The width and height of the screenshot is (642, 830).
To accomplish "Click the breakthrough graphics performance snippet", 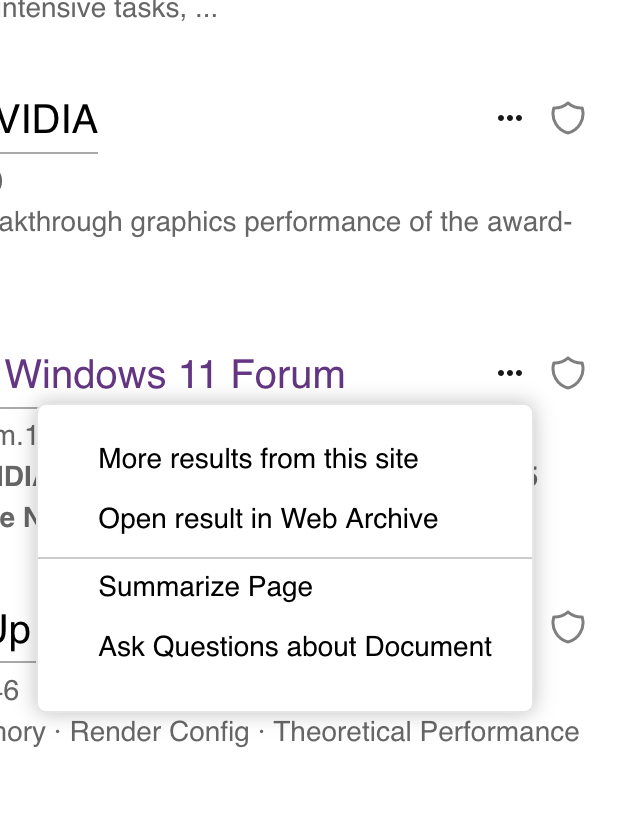I will (285, 221).
